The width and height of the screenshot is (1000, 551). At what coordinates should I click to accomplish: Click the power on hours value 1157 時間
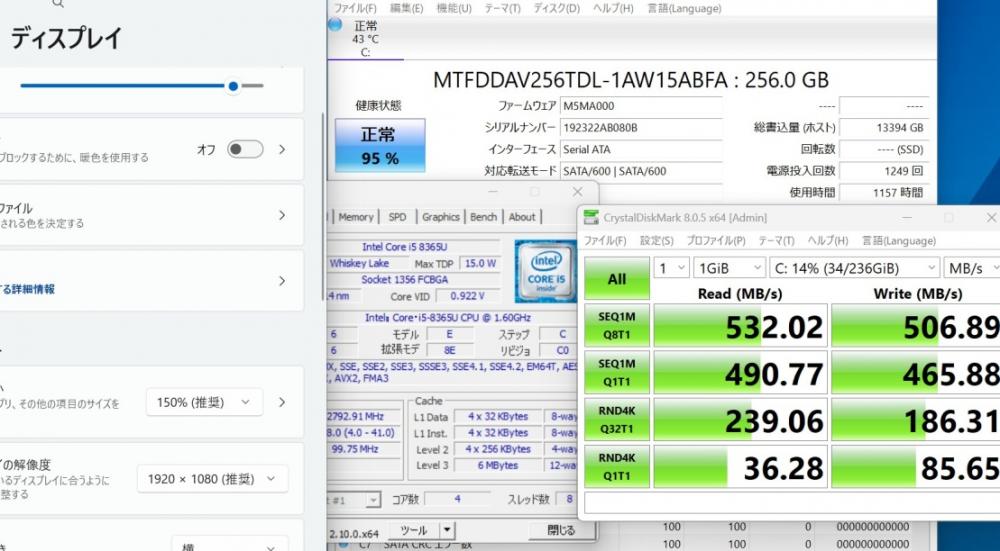click(x=884, y=192)
